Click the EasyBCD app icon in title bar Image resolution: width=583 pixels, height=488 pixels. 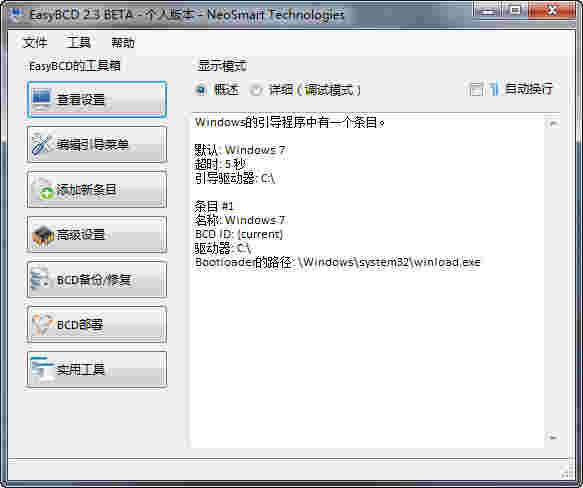17,14
